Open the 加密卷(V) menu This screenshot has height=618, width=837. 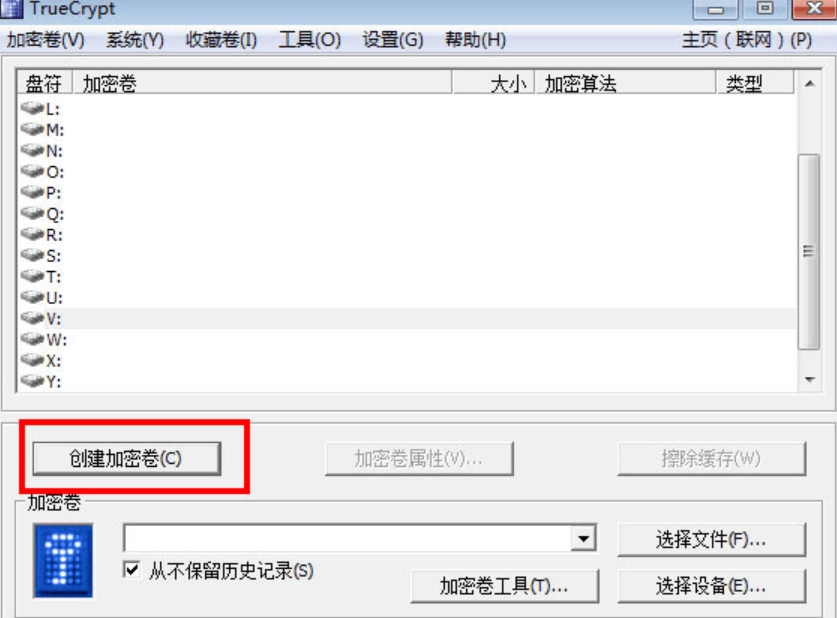[x=45, y=40]
